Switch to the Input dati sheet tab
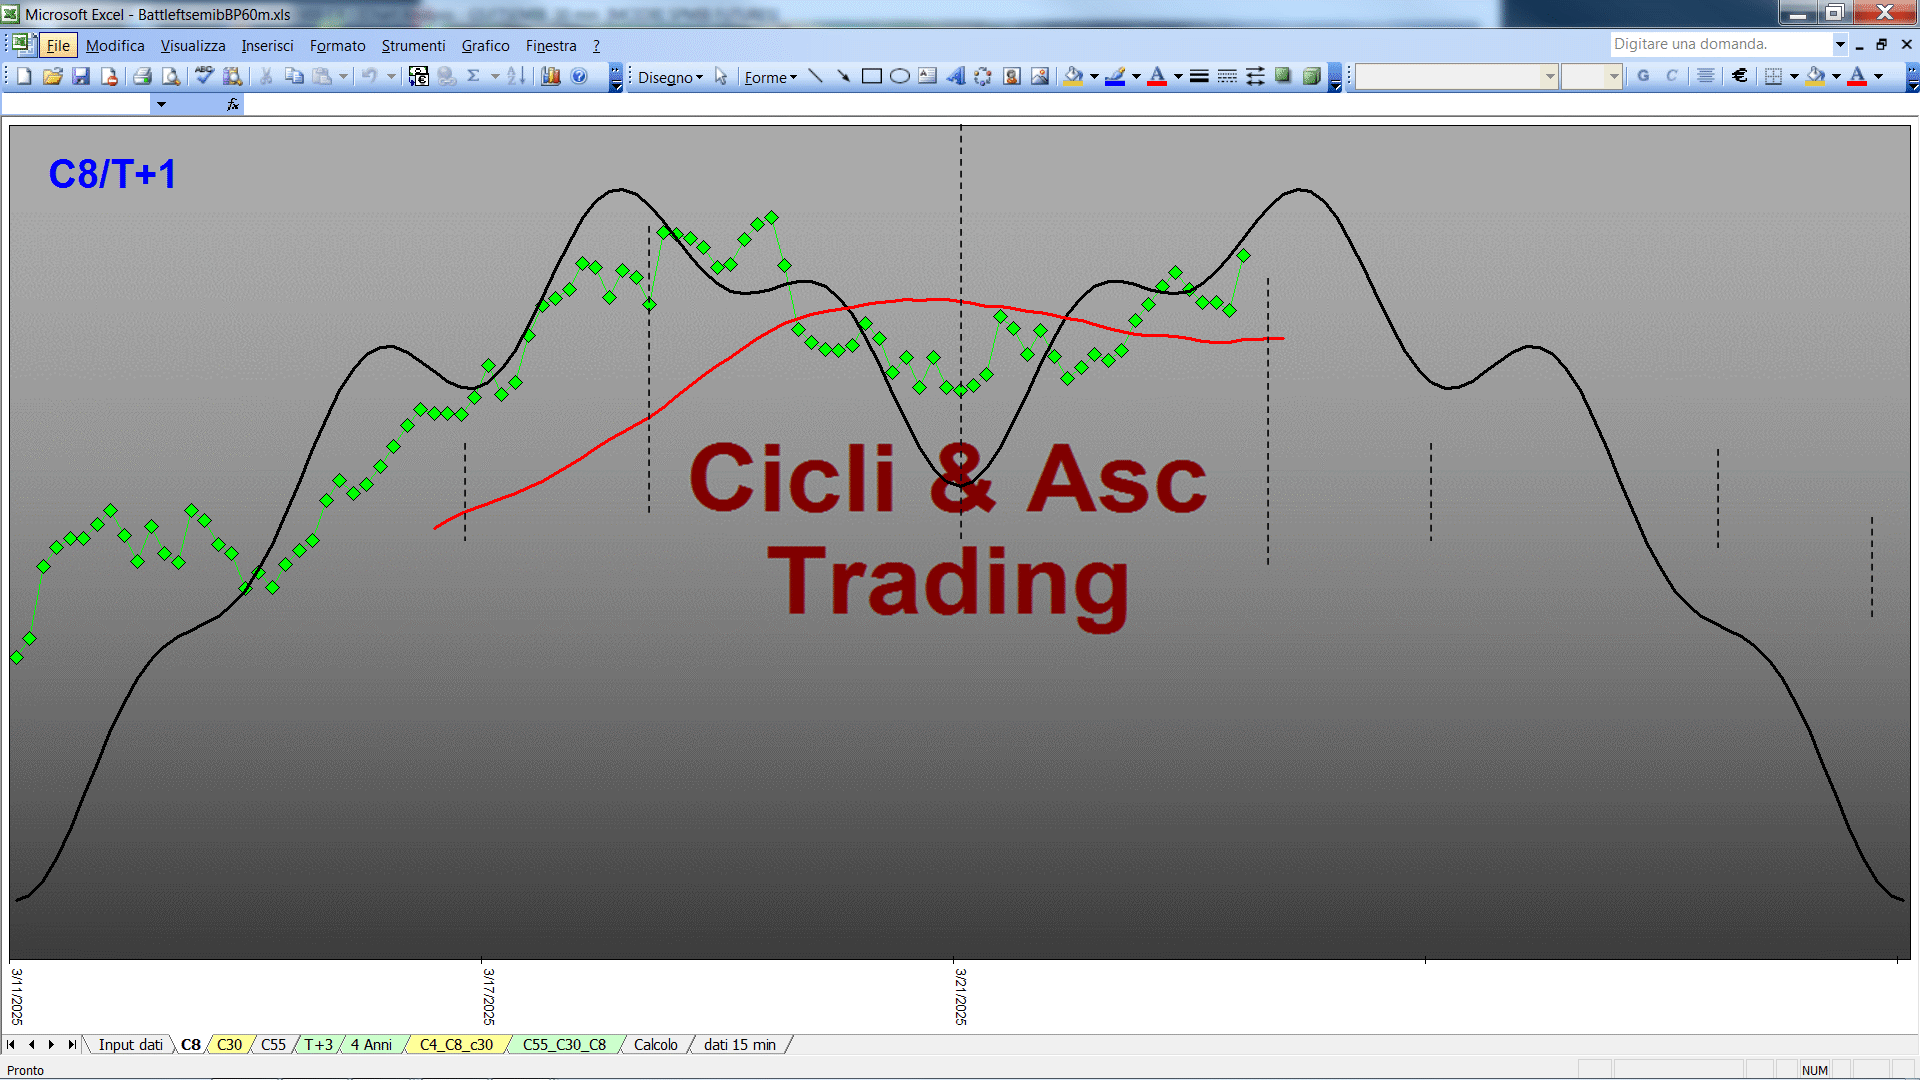 click(130, 1044)
